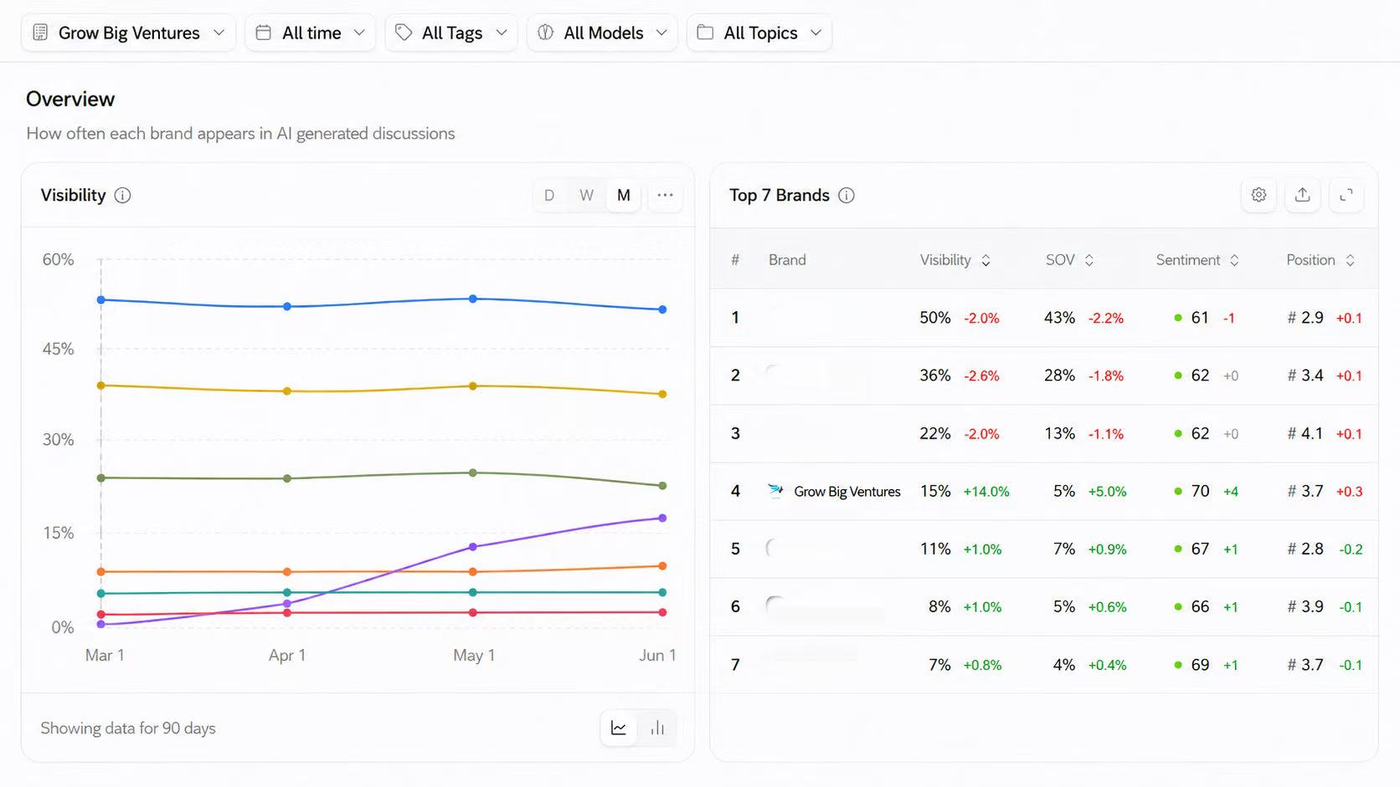Image resolution: width=1400 pixels, height=787 pixels.
Task: Click the folder icon in All Topics filter
Action: [x=705, y=33]
